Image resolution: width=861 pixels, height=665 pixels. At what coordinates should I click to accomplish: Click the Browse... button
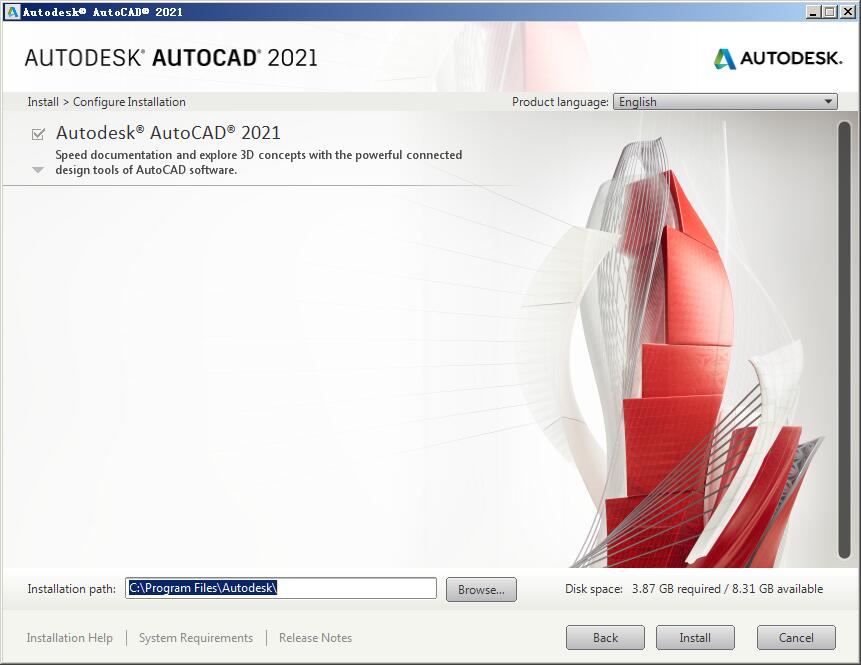[481, 590]
